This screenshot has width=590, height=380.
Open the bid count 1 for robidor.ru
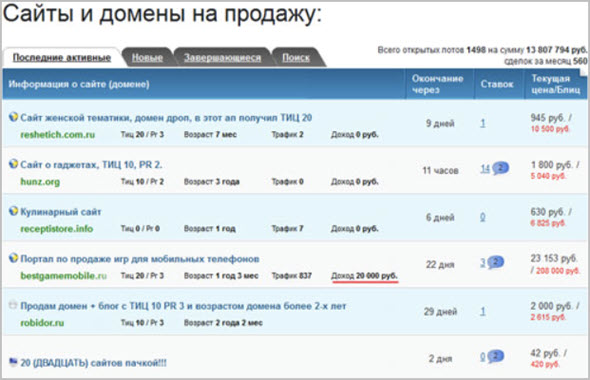(483, 311)
